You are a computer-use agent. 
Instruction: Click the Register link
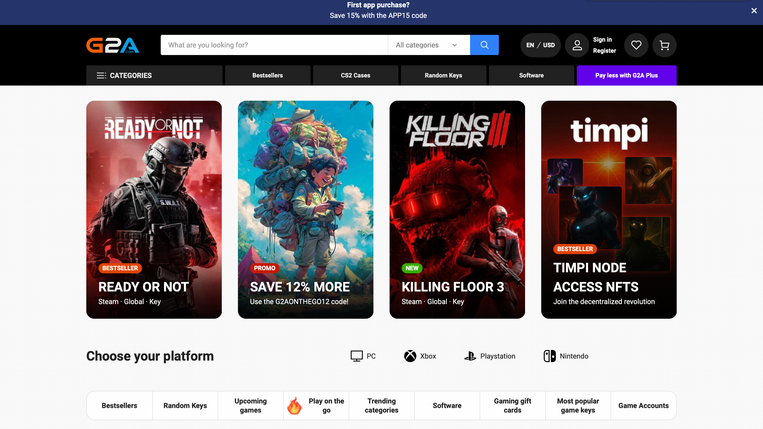click(604, 51)
